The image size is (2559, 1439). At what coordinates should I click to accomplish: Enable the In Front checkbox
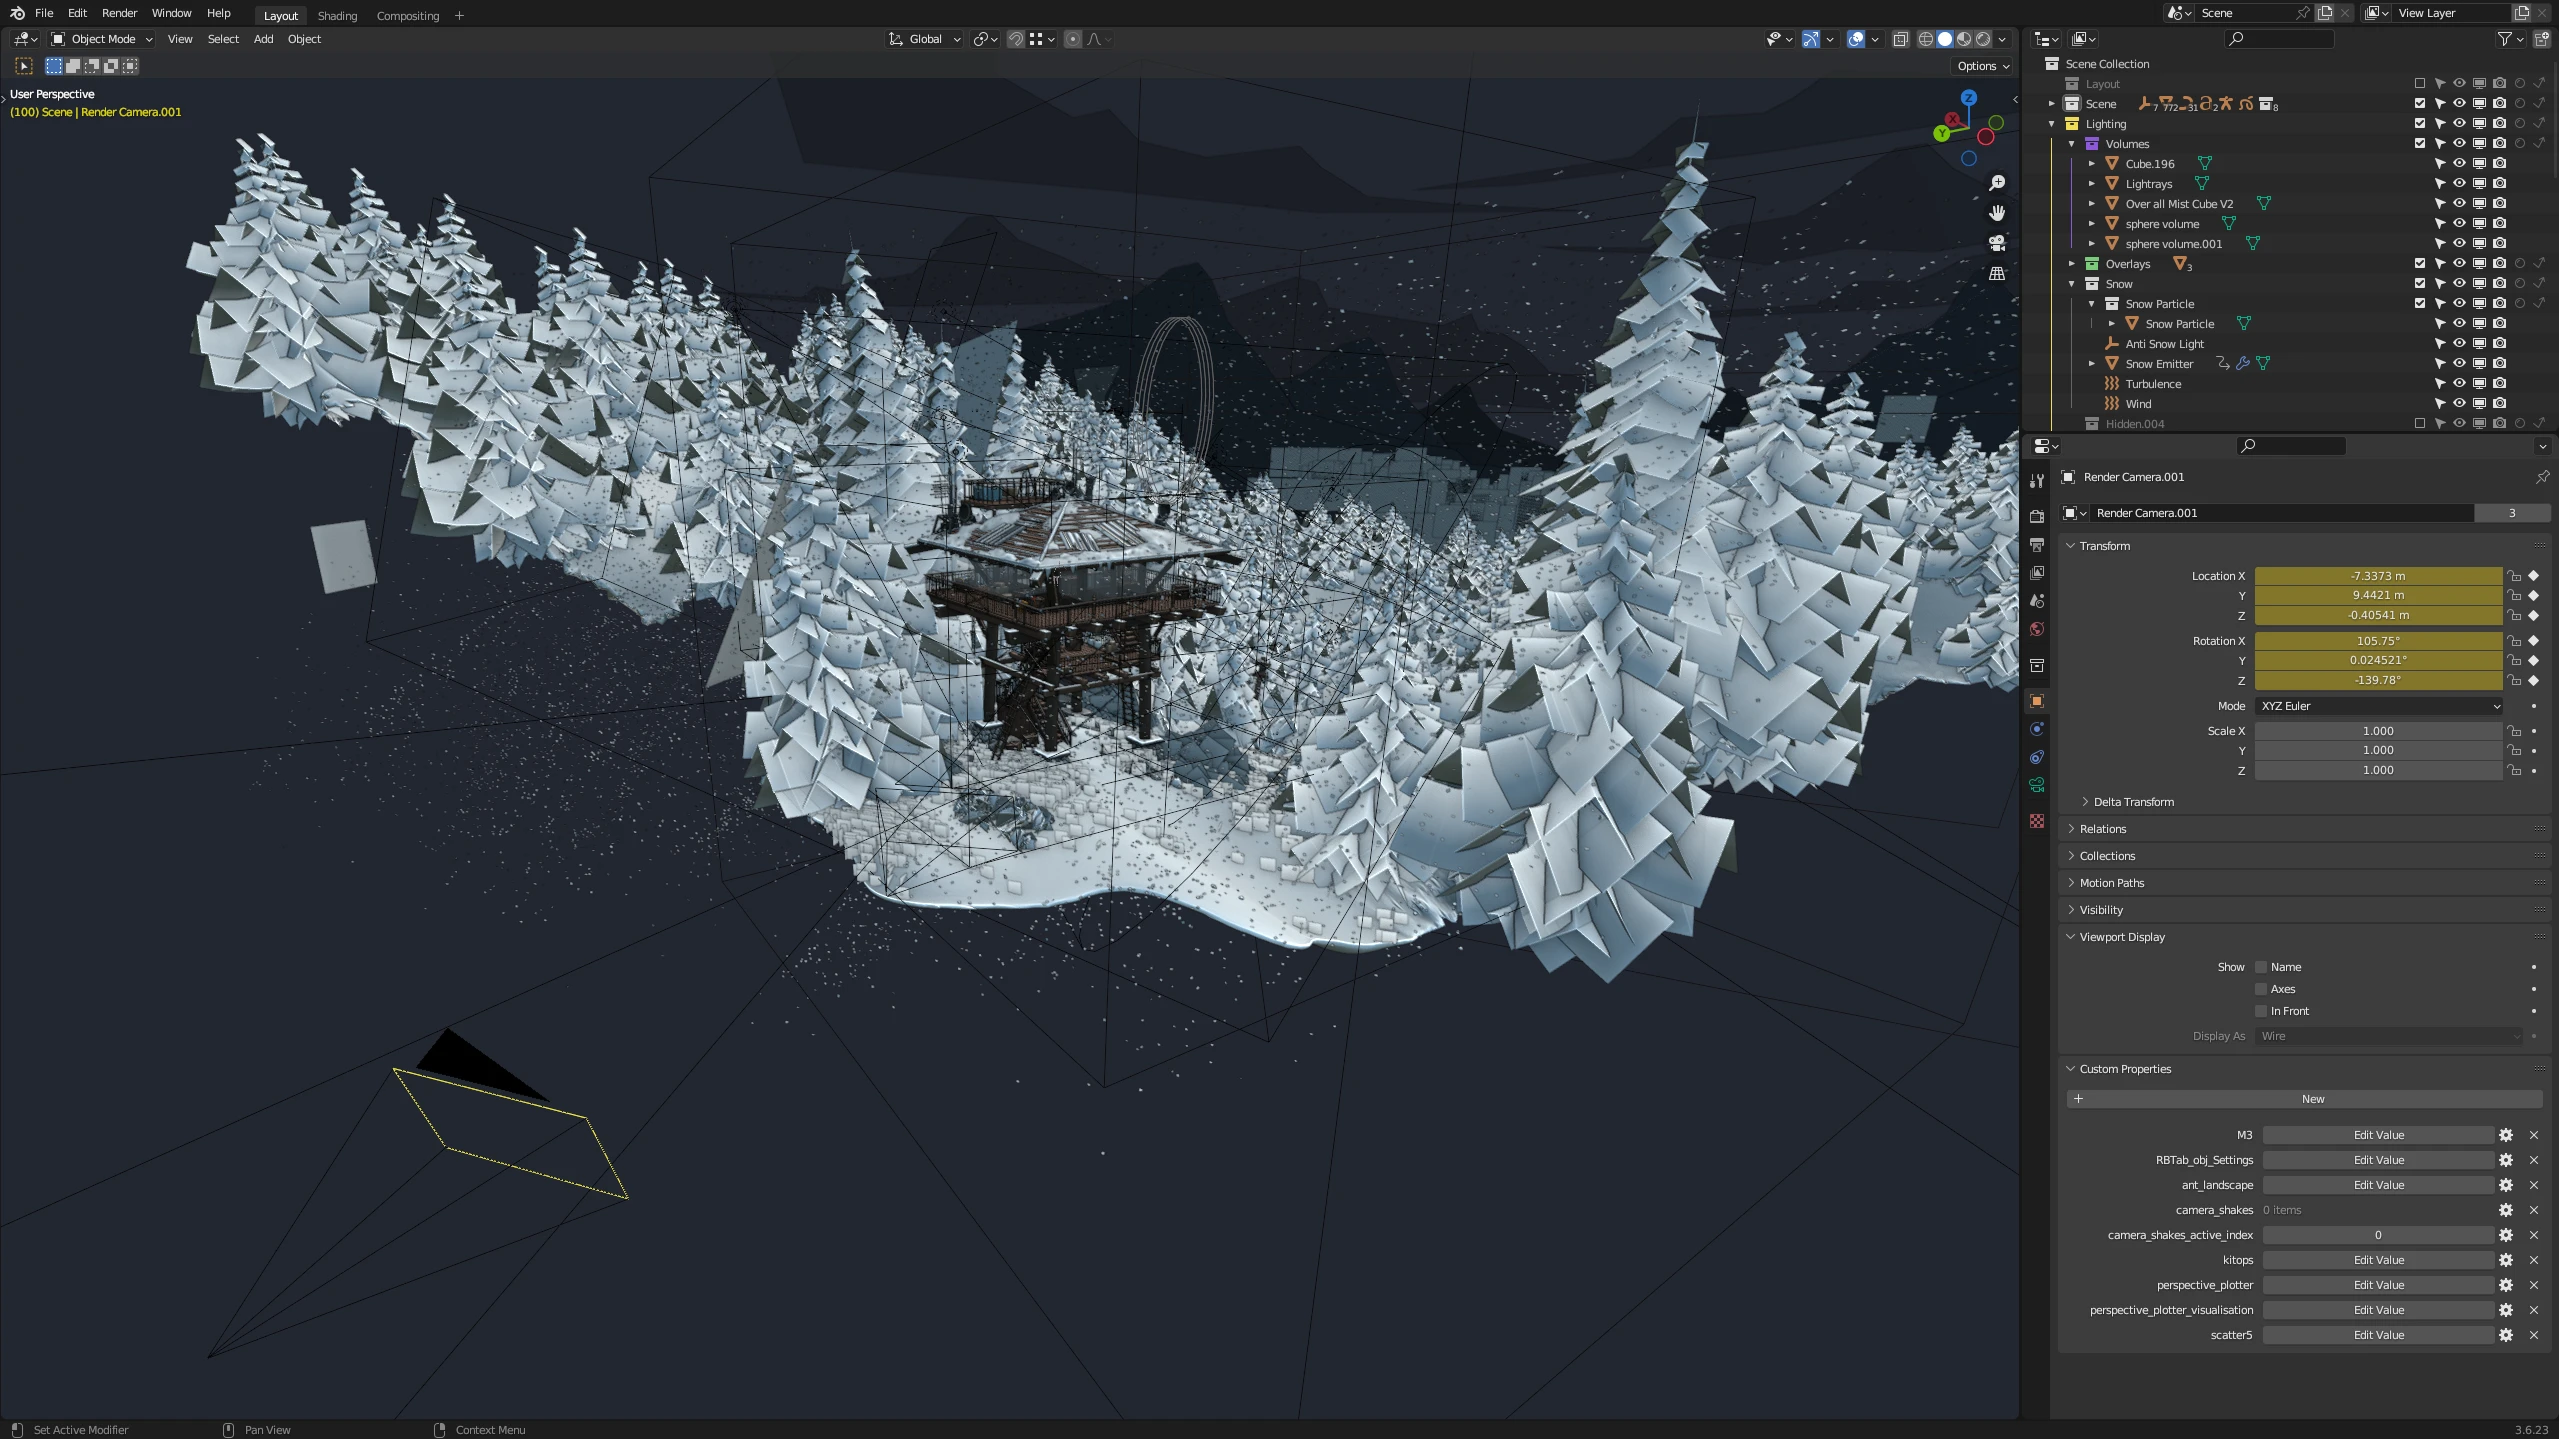2261,1011
